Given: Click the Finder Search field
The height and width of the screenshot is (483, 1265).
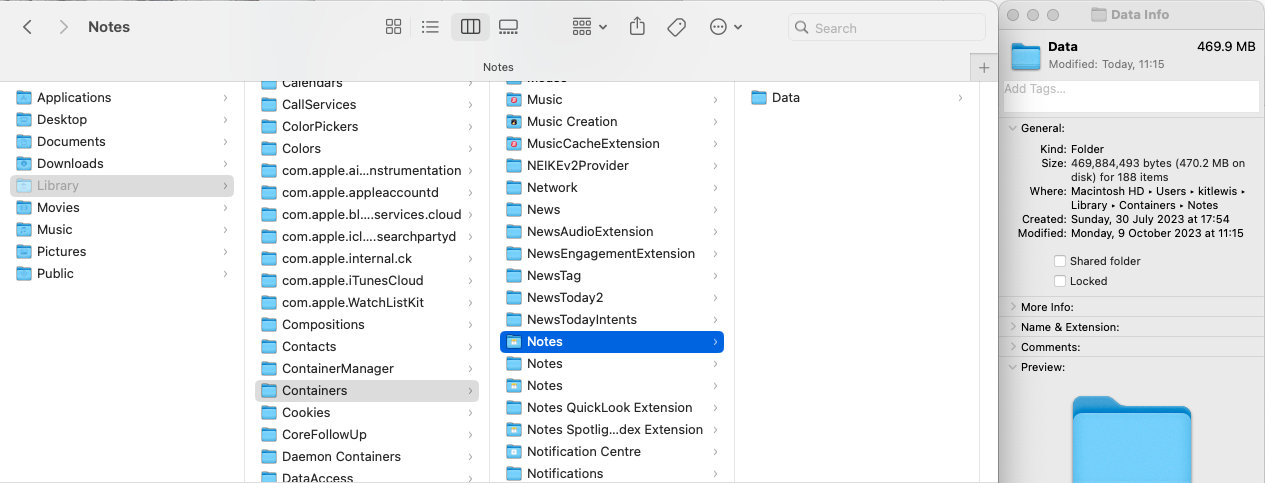Looking at the screenshot, I should click(887, 28).
